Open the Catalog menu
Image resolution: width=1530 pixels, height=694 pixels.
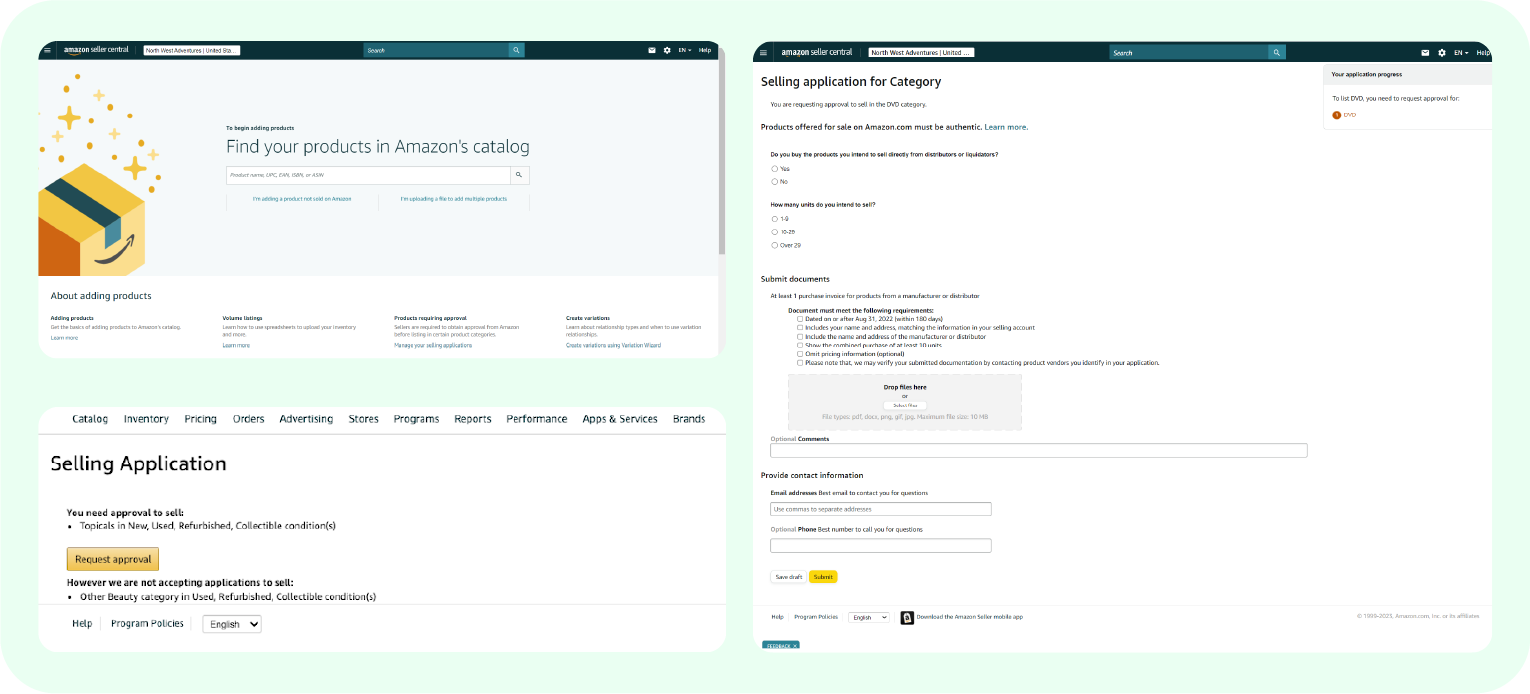coord(90,419)
